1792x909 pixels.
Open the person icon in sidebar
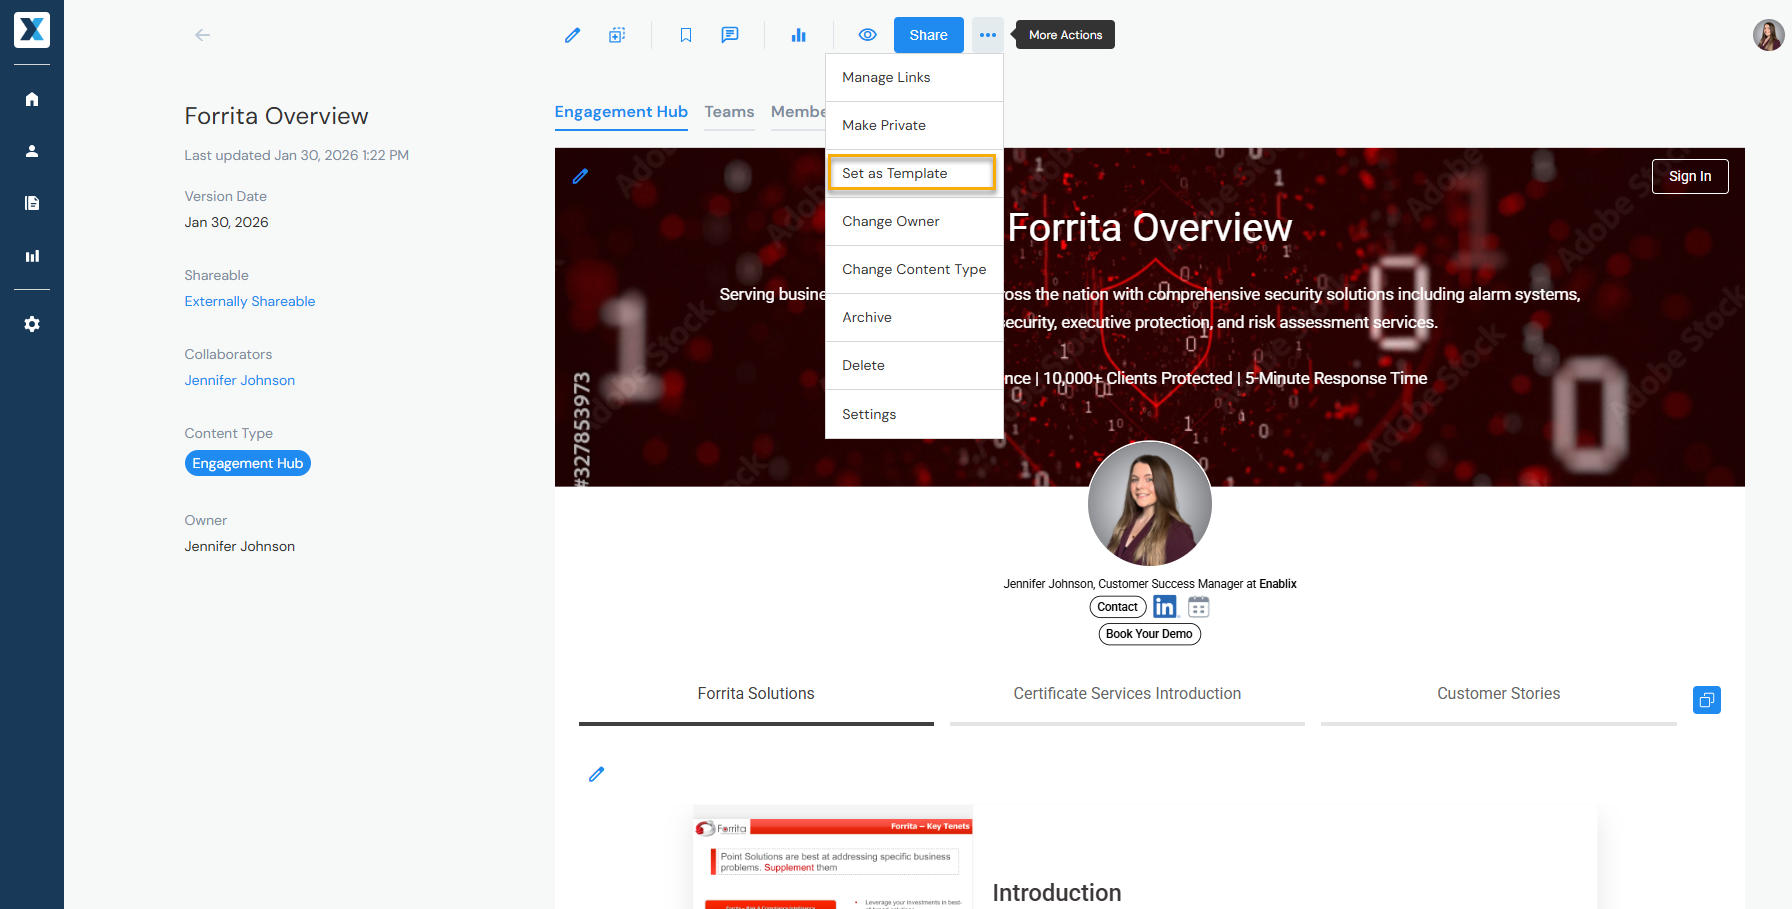(x=32, y=151)
